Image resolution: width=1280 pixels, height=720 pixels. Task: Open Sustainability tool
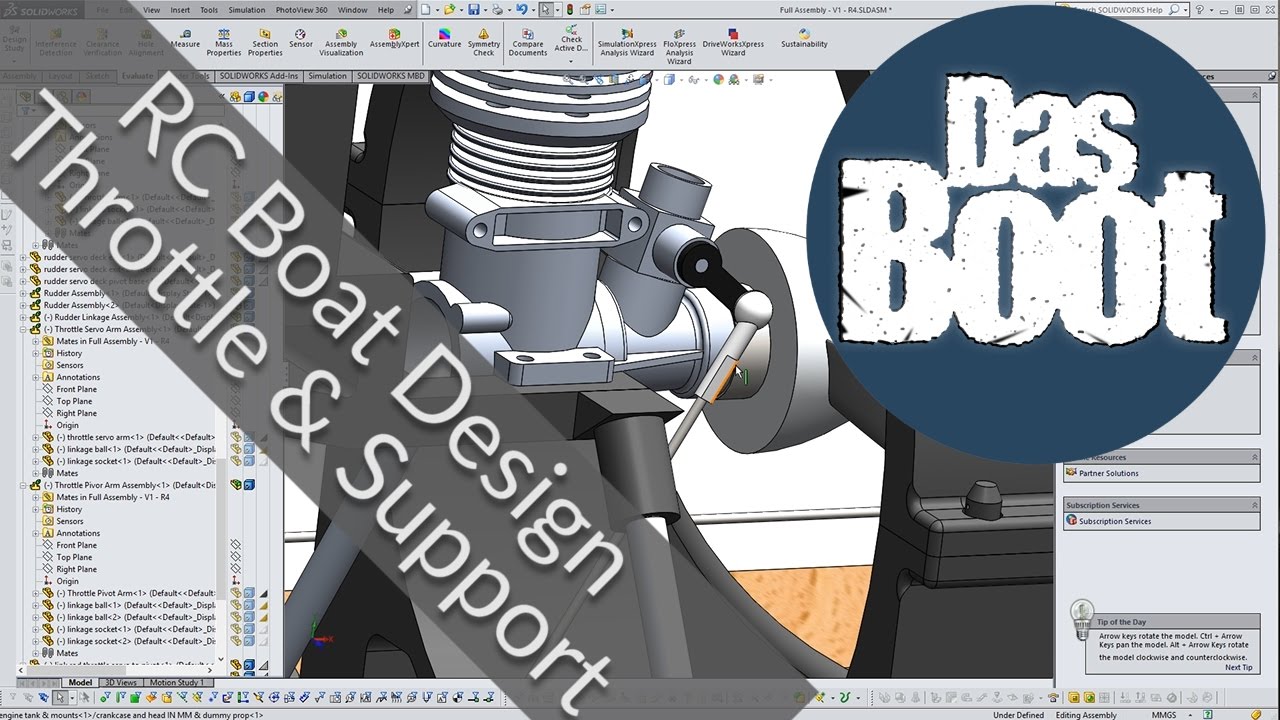pyautogui.click(x=804, y=39)
